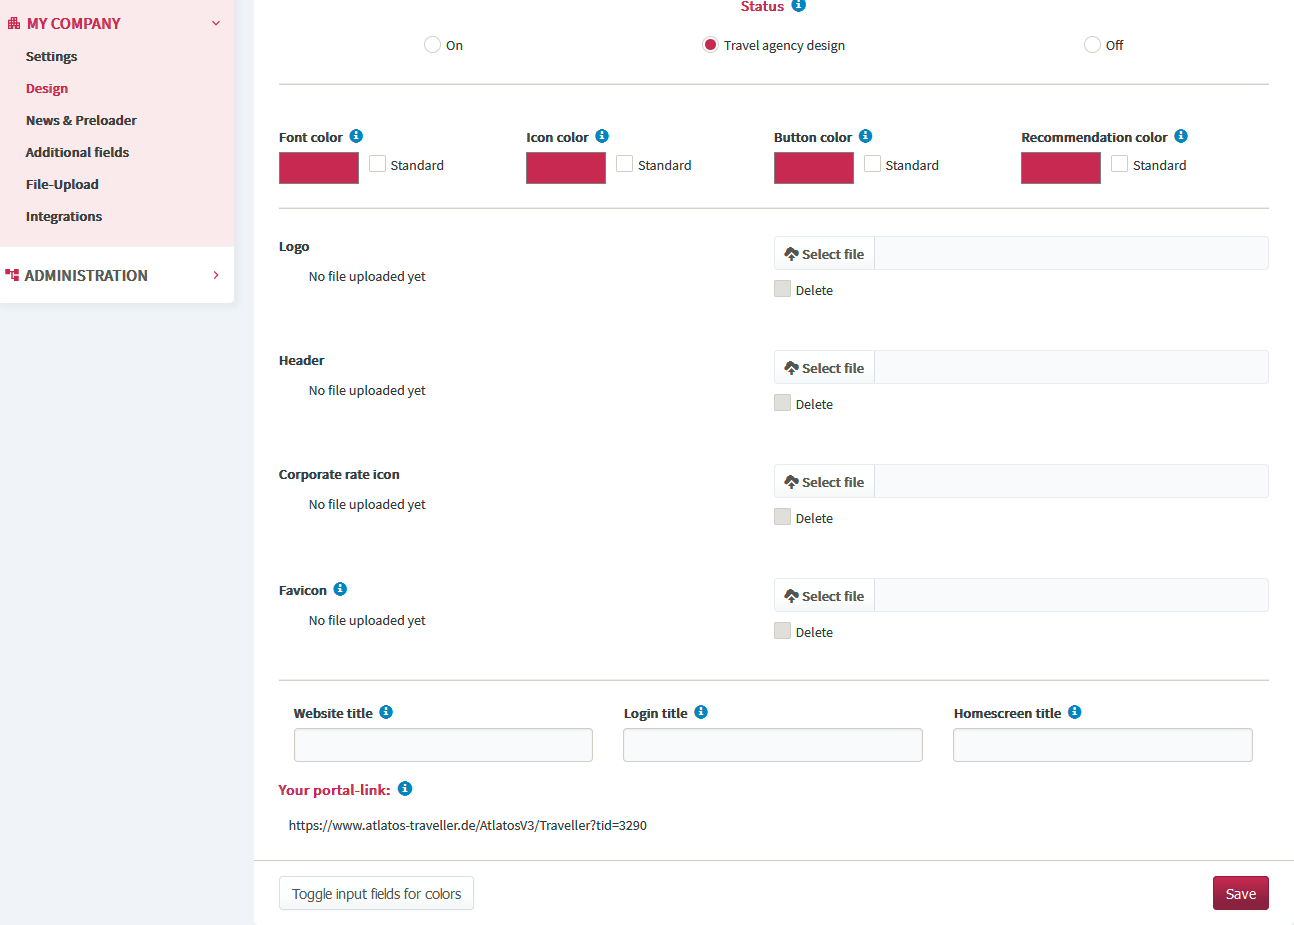This screenshot has height=925, width=1294.
Task: Check Standard for Font color
Action: pos(377,163)
